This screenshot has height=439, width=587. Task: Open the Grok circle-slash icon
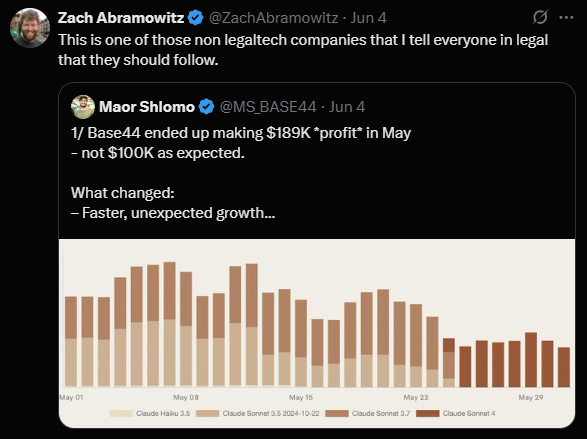(x=540, y=17)
